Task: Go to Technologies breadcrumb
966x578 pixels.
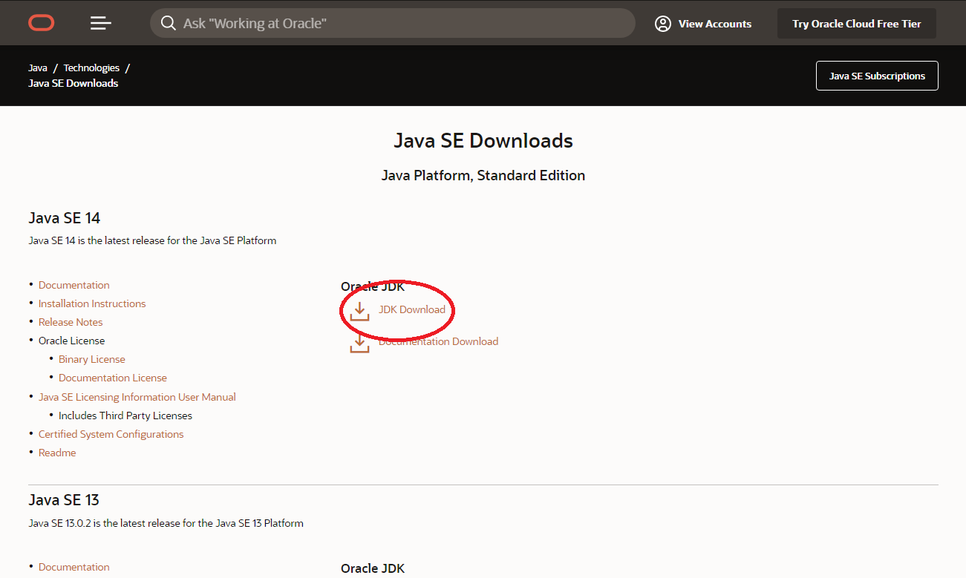Action: click(91, 68)
